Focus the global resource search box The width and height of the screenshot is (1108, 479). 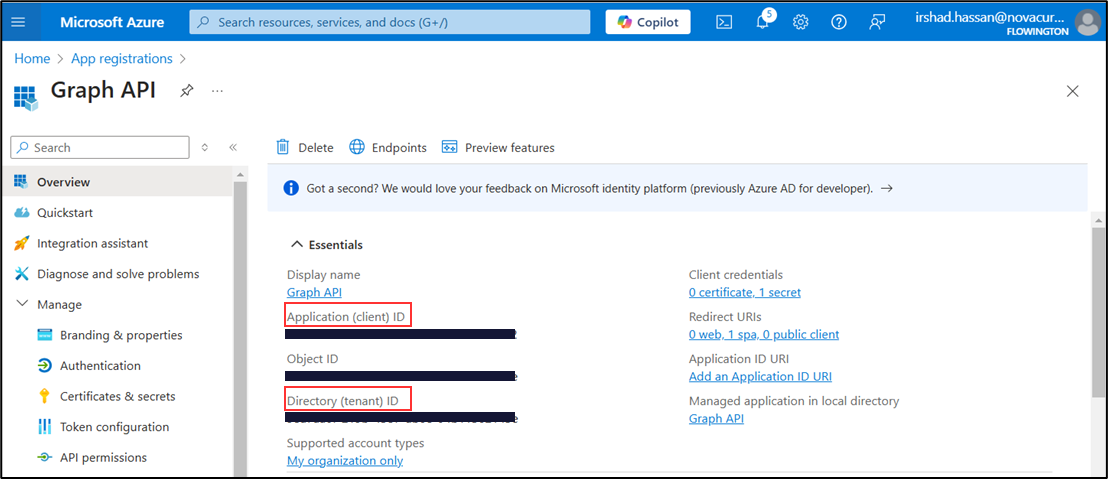tap(389, 22)
